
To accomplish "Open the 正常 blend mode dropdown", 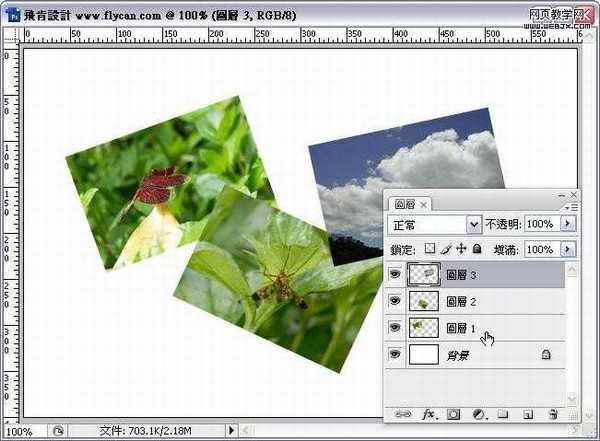I will [x=474, y=224].
